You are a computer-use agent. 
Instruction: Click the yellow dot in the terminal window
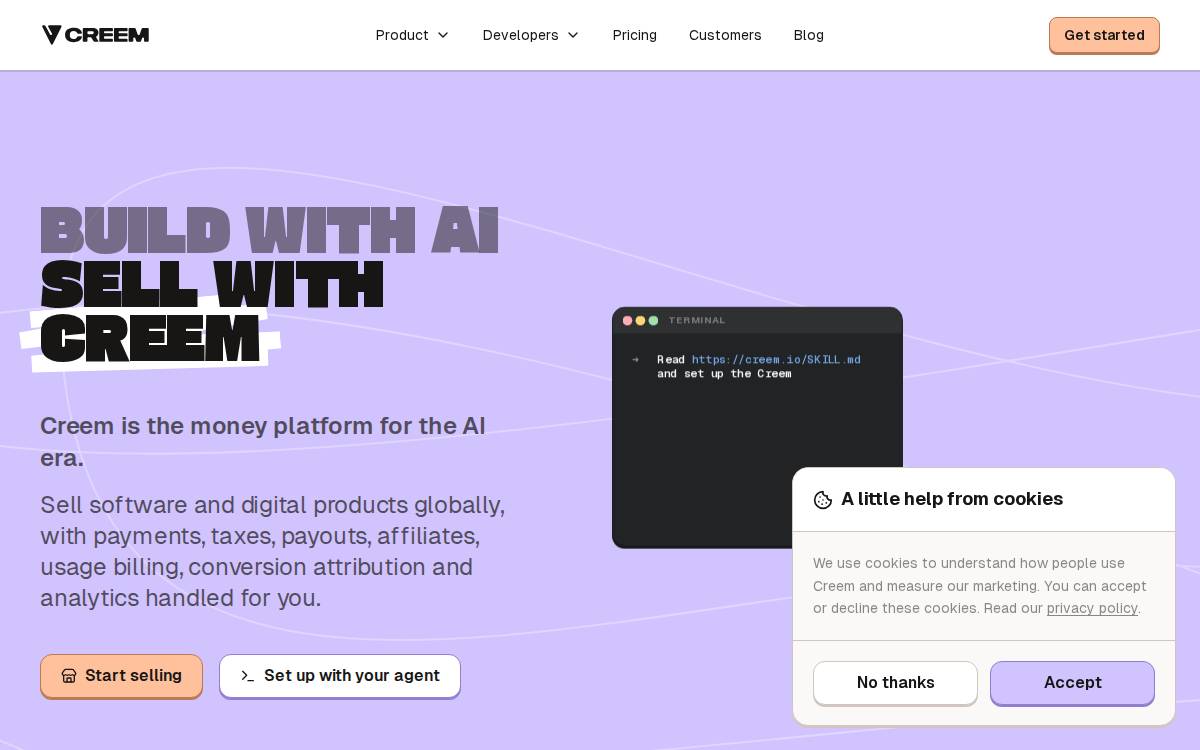tap(641, 321)
